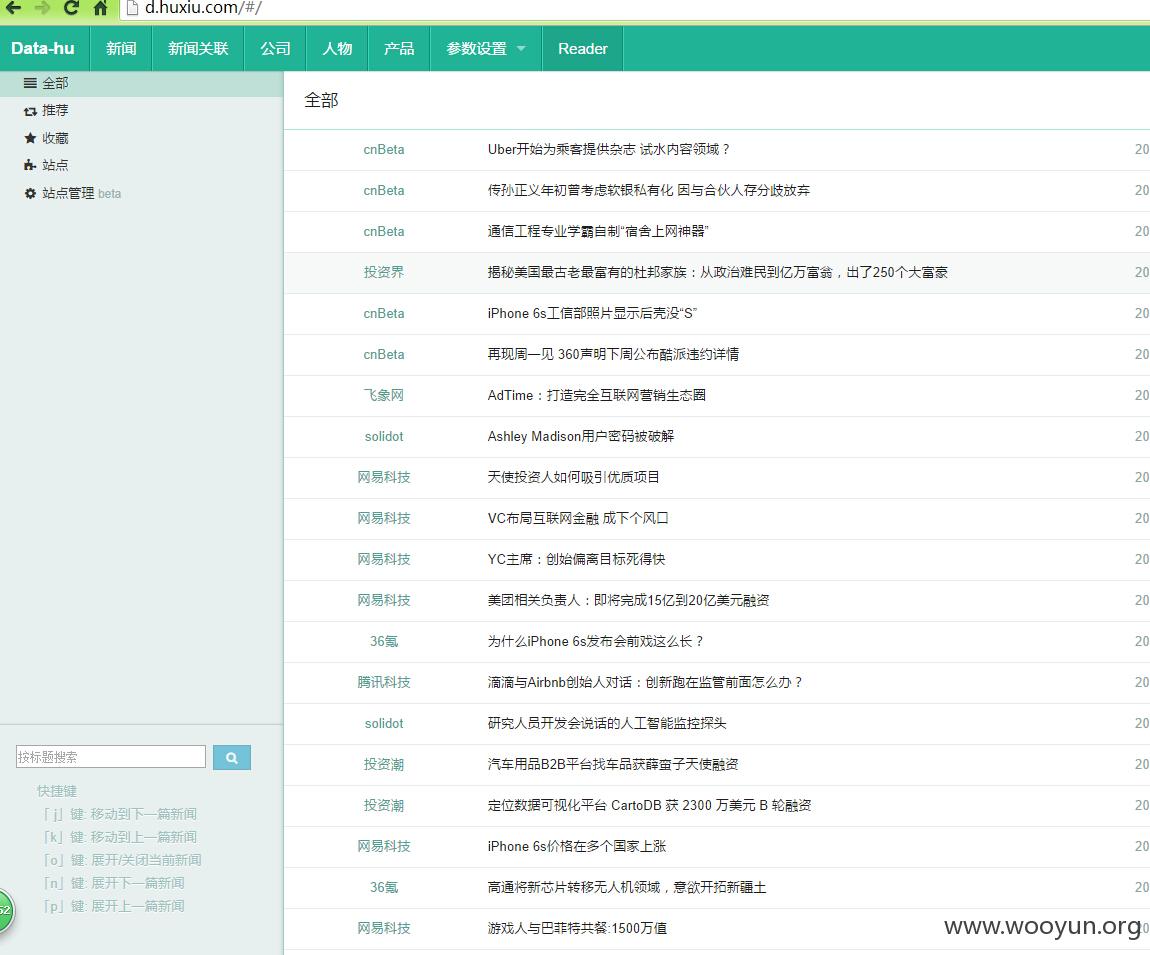1150x955 pixels.
Task: Click 36氪 source in 高通 row
Action: pyautogui.click(x=384, y=888)
